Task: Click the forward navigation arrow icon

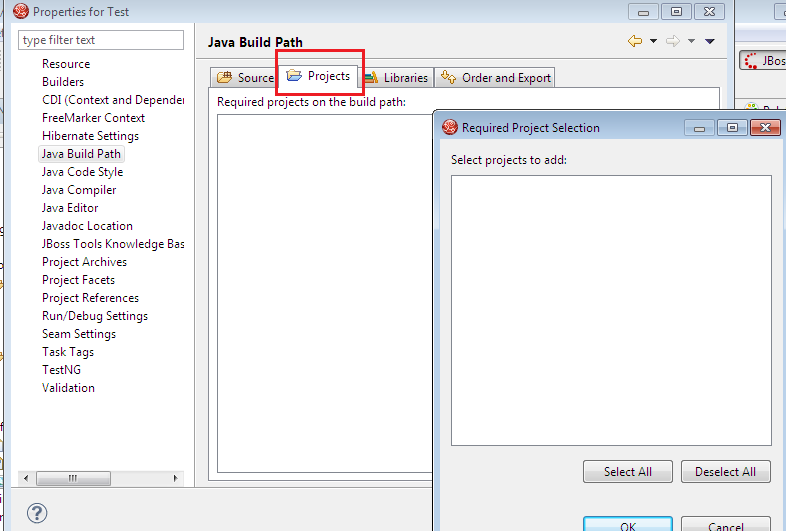Action: pos(673,41)
